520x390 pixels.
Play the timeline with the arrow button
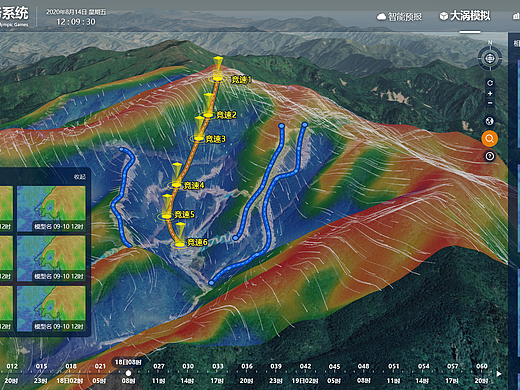[x=499, y=374]
